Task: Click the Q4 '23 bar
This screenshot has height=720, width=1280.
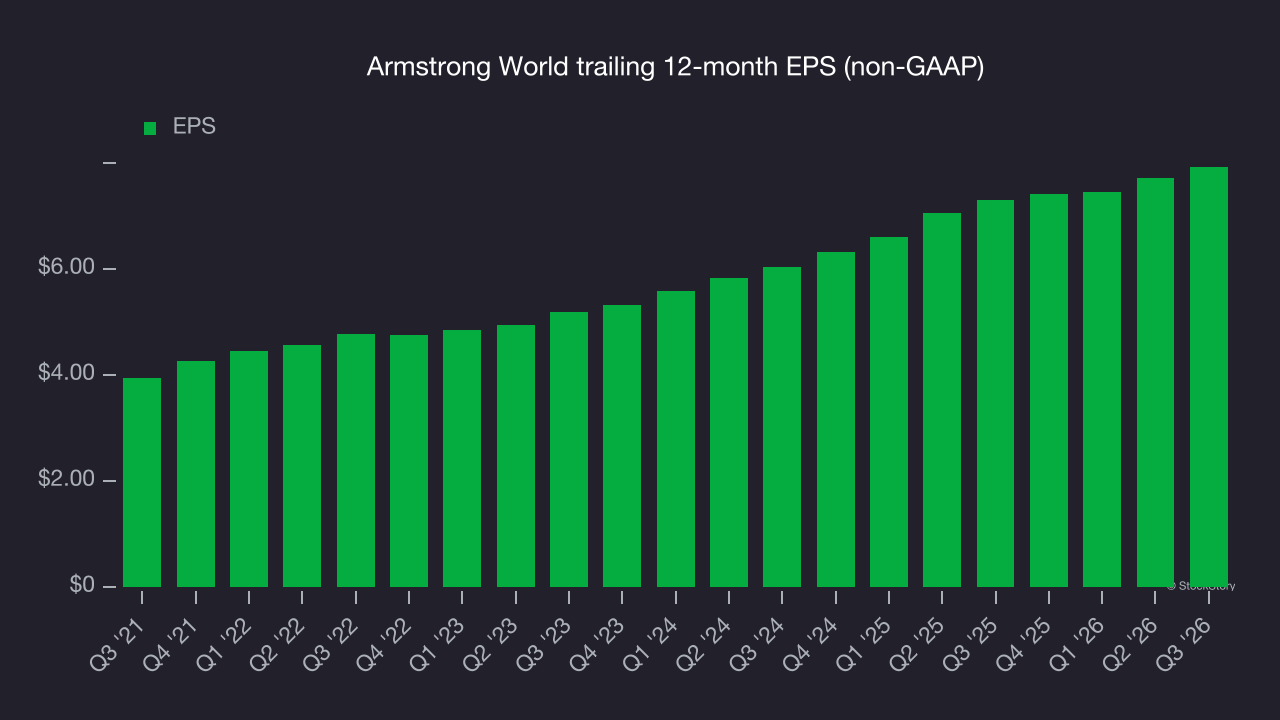Action: coord(622,446)
